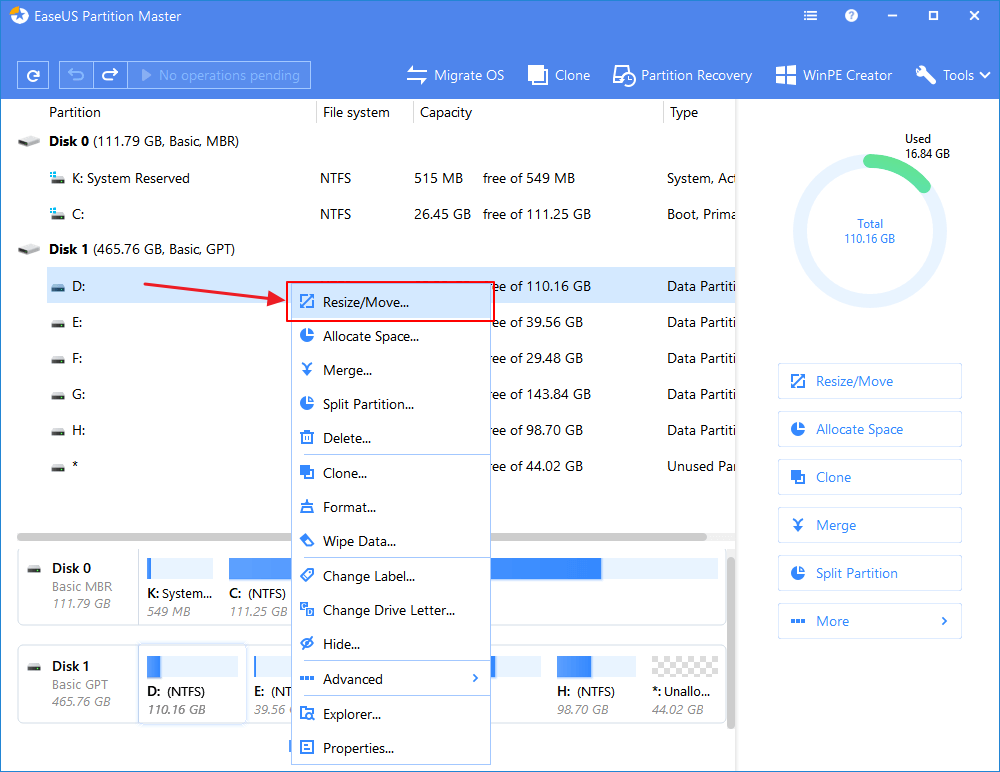This screenshot has height=772, width=1000.
Task: Click the horizontal scrollbar of partition list
Action: point(362,537)
